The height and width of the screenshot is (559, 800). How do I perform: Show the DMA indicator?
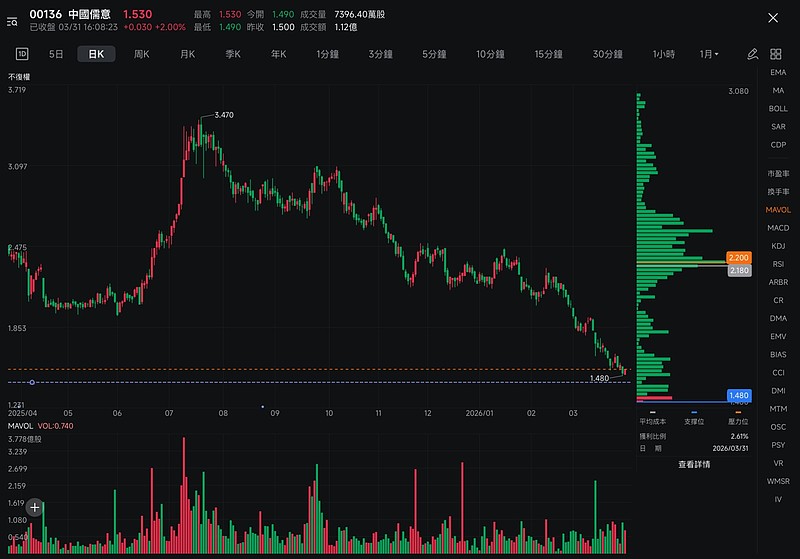click(x=778, y=318)
